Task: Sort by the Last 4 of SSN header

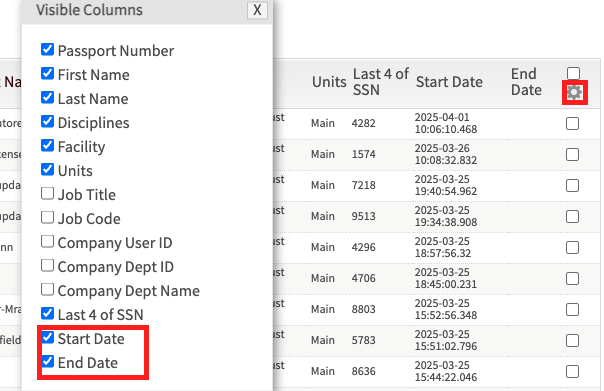Action: pos(381,82)
